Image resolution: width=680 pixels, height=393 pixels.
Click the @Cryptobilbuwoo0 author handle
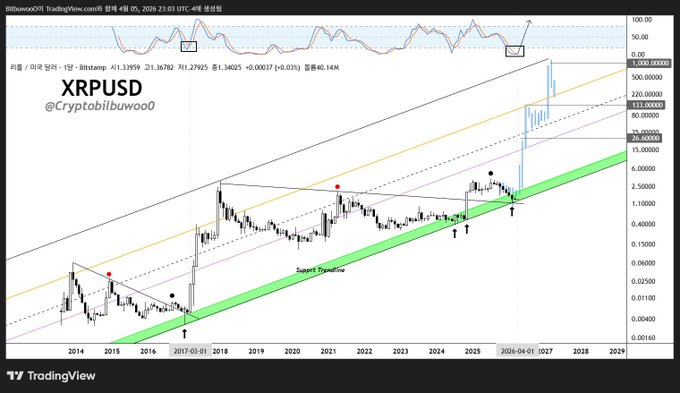100,106
